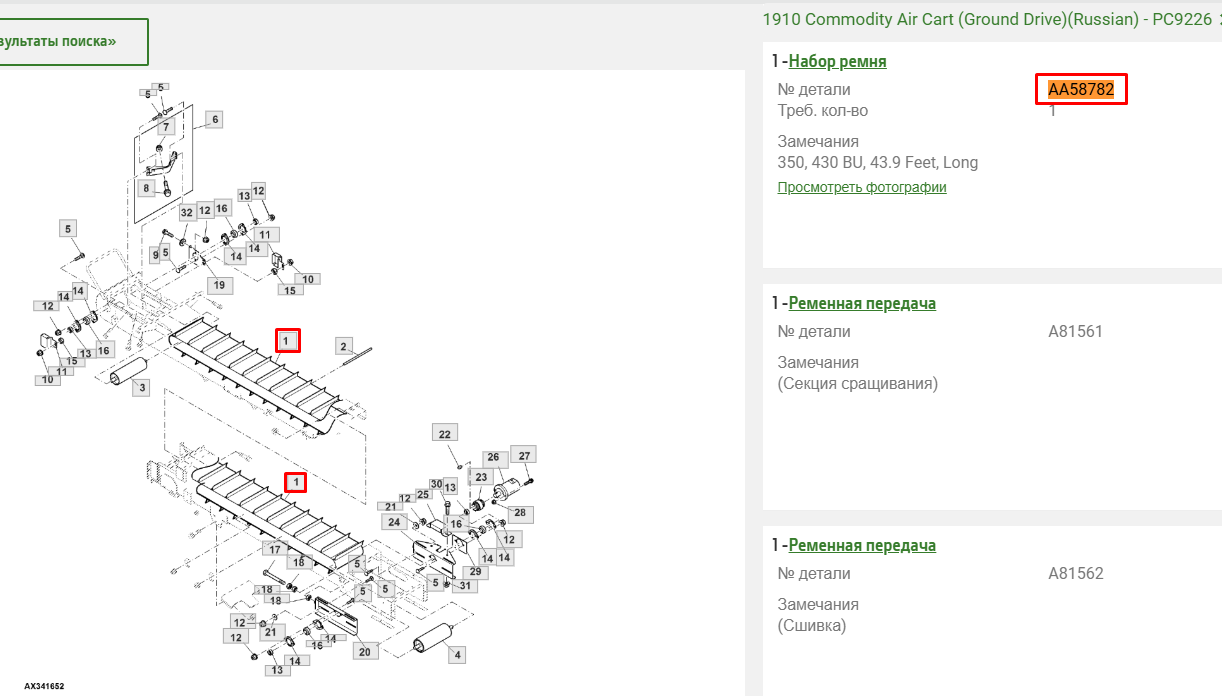Click Замечания label under AA58782
This screenshot has width=1222, height=696.
click(818, 141)
